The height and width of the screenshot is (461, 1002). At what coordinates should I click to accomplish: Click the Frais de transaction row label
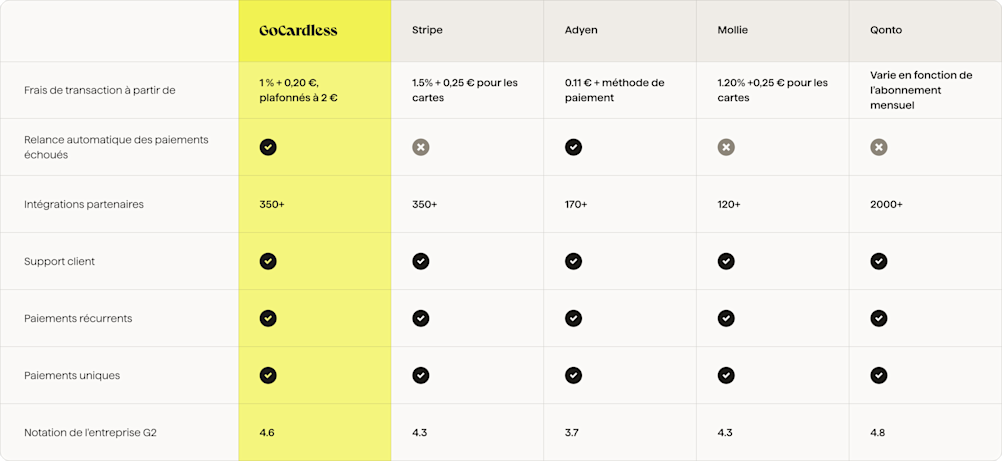click(100, 90)
